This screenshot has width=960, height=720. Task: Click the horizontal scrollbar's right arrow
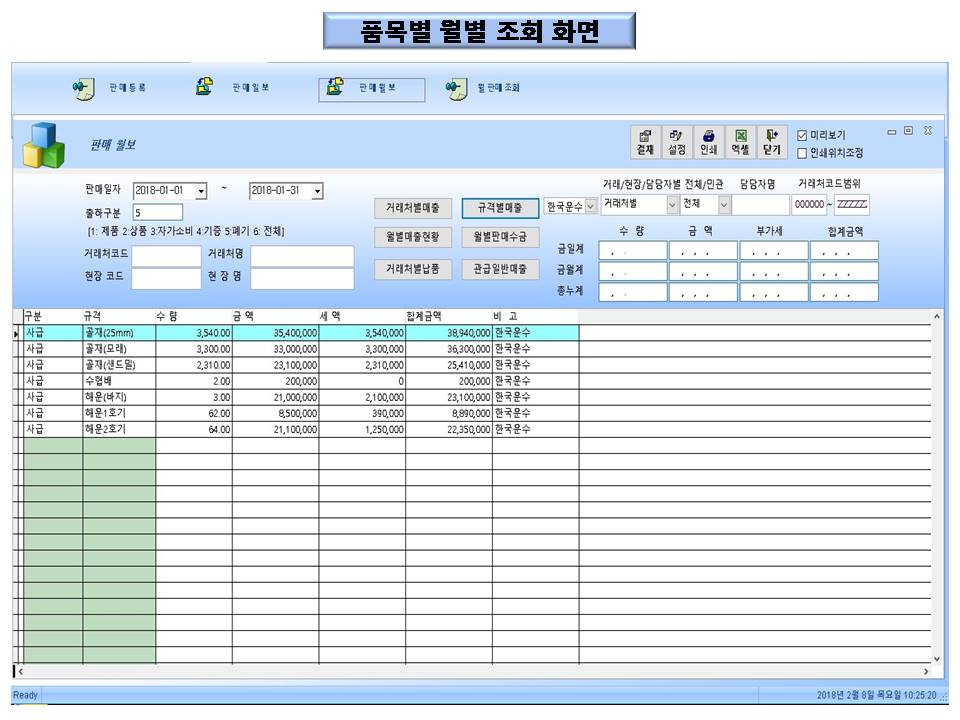point(924,671)
